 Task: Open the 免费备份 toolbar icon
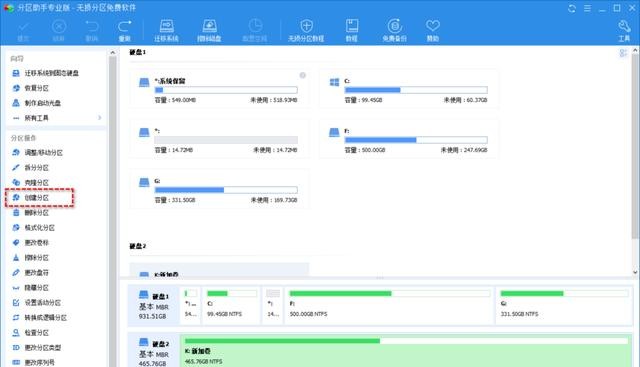pos(394,26)
